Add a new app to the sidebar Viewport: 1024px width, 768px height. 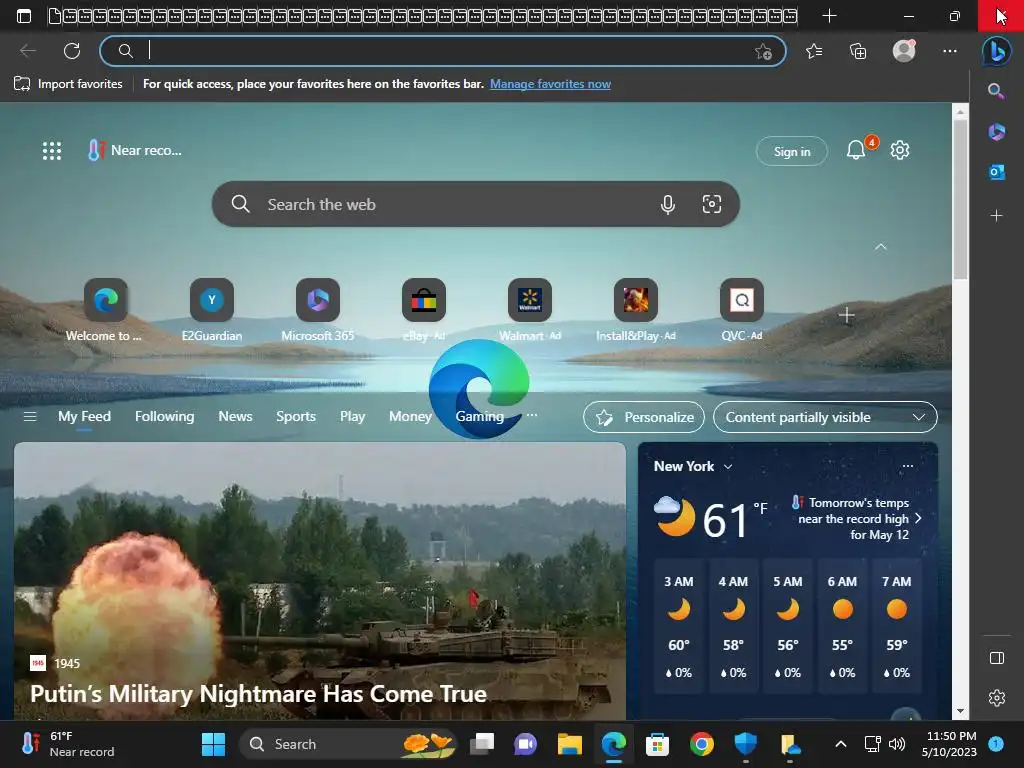coord(996,215)
